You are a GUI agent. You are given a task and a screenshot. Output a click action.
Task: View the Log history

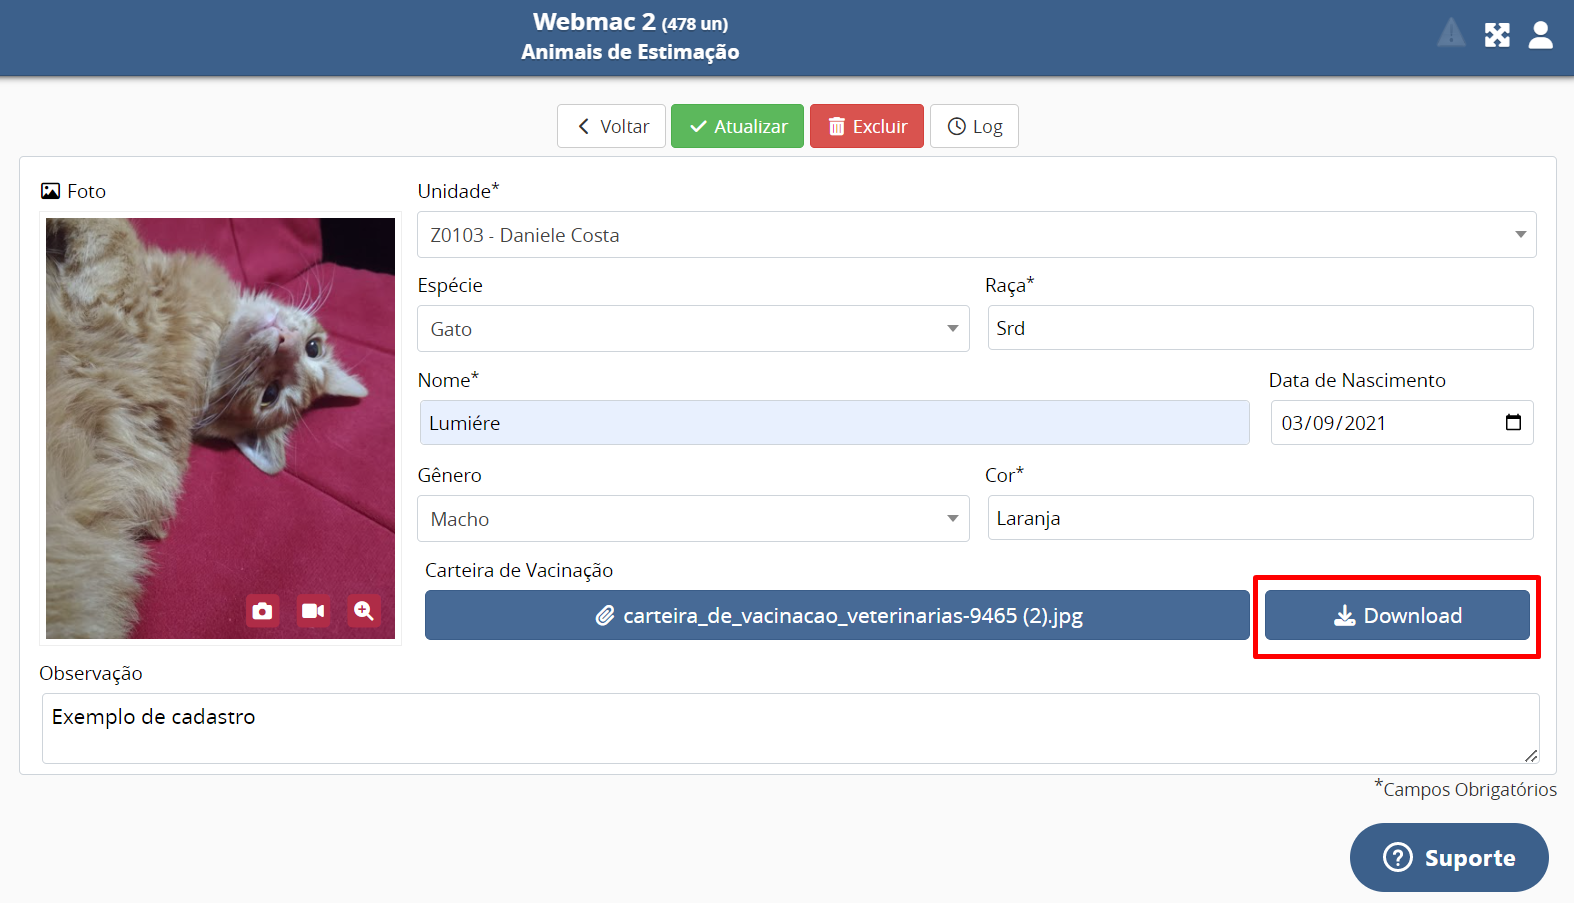(x=974, y=127)
